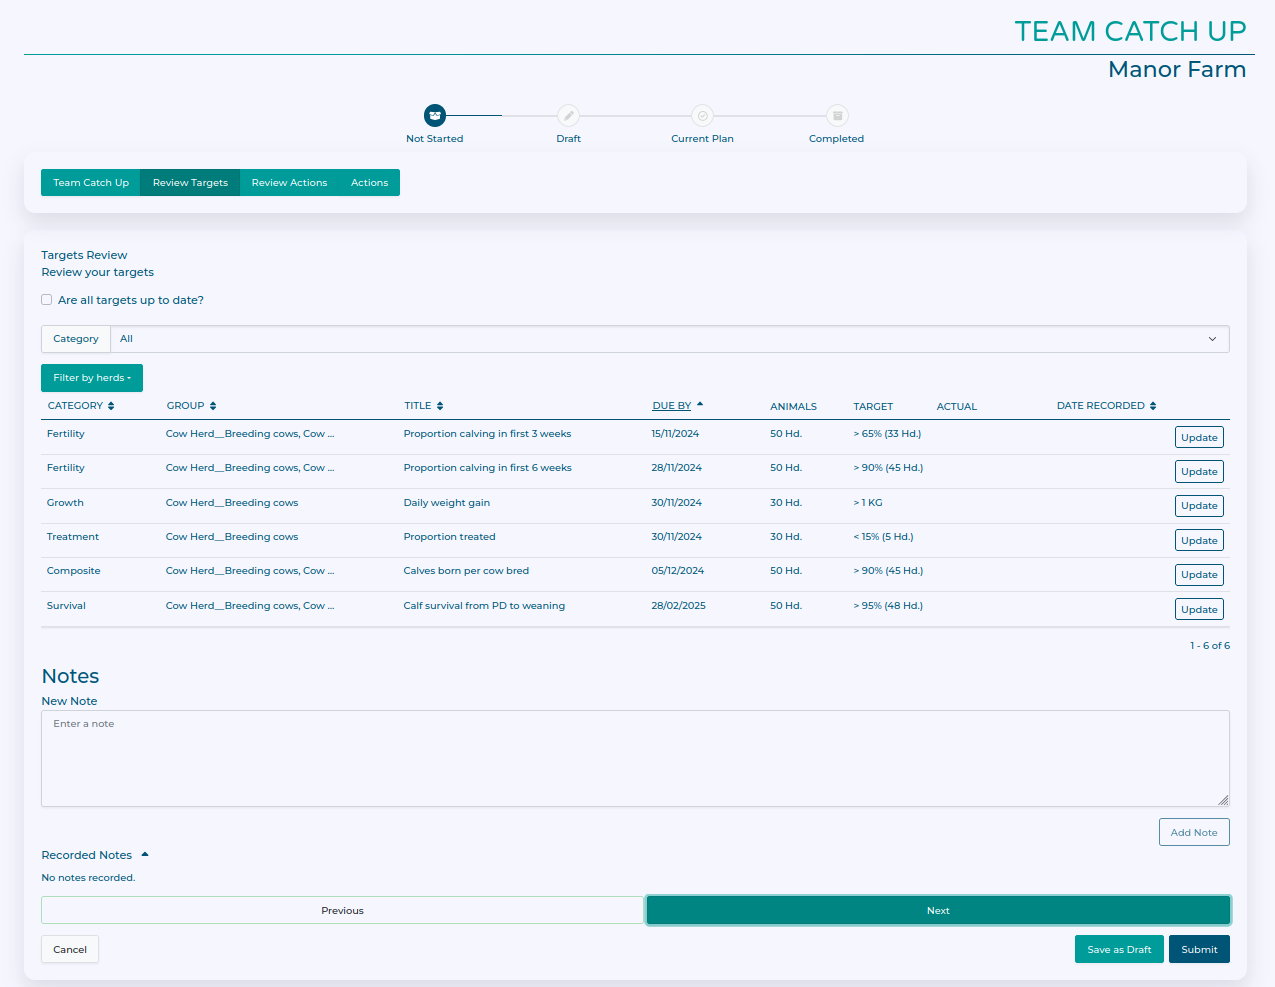Switch to the Team Catch Up tab

[x=91, y=183]
